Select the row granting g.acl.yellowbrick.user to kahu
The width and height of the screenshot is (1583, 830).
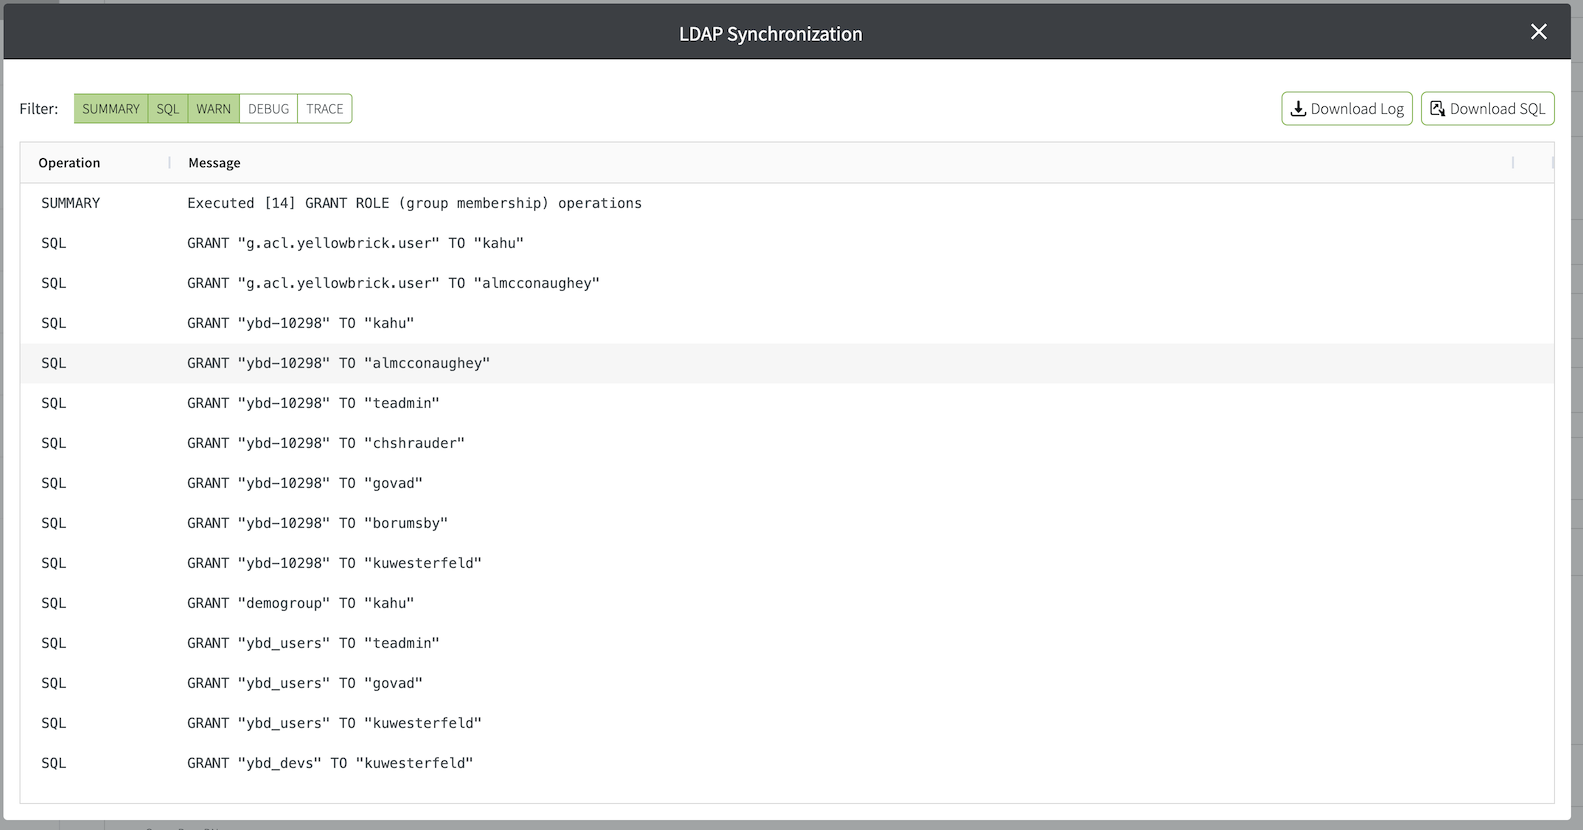(x=355, y=243)
